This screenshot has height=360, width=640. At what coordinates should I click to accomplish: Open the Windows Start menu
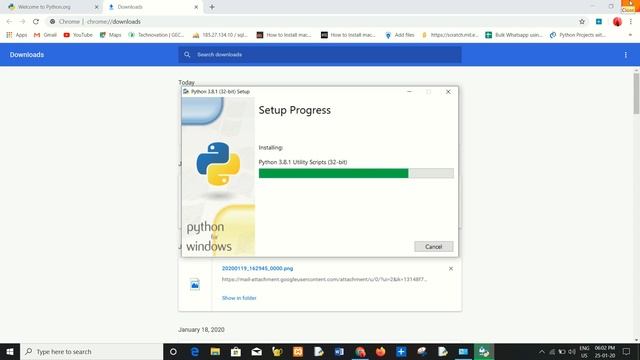coord(10,351)
